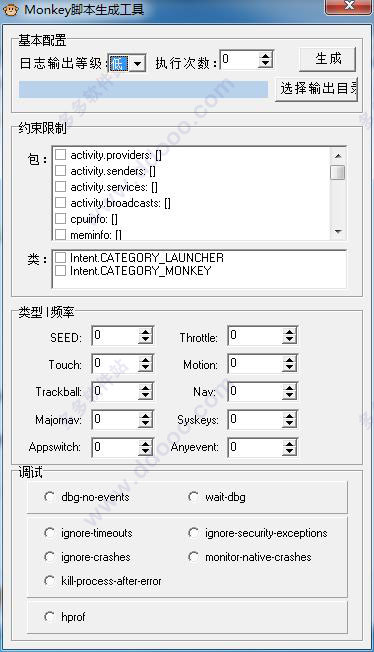Increase Appswitch value with up arrow

coord(145,443)
